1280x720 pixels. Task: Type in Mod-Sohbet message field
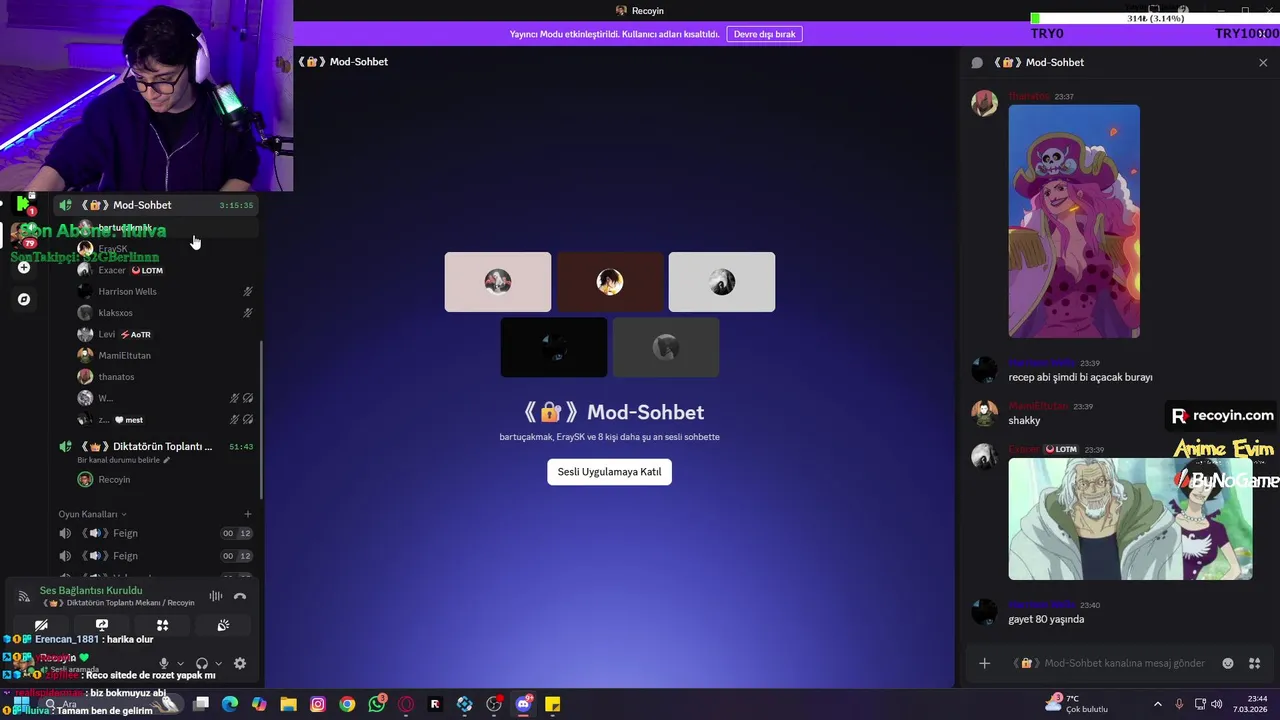(1110, 663)
